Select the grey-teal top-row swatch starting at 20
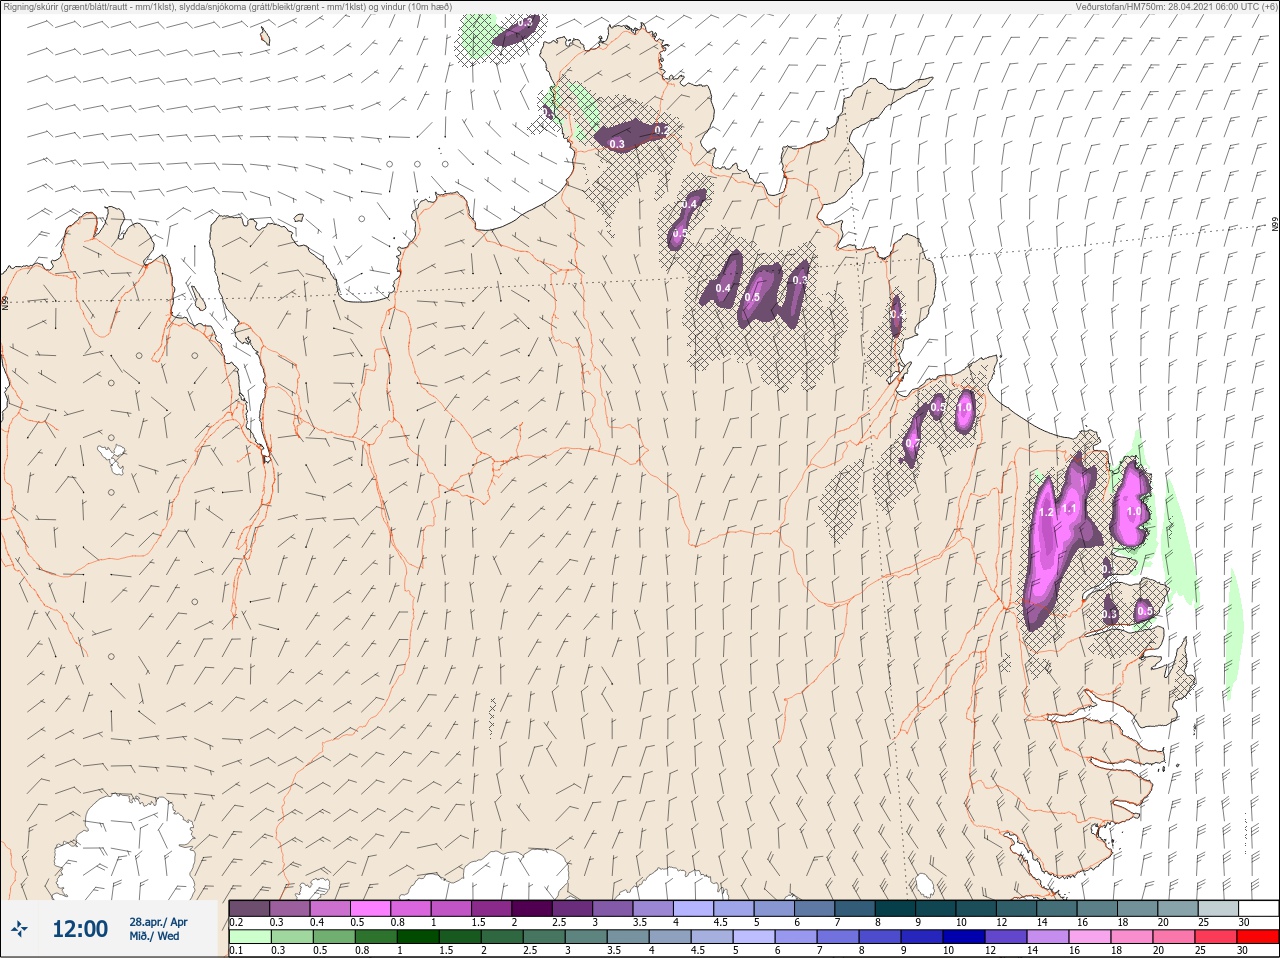Viewport: 1280px width, 958px height. [x=1177, y=908]
